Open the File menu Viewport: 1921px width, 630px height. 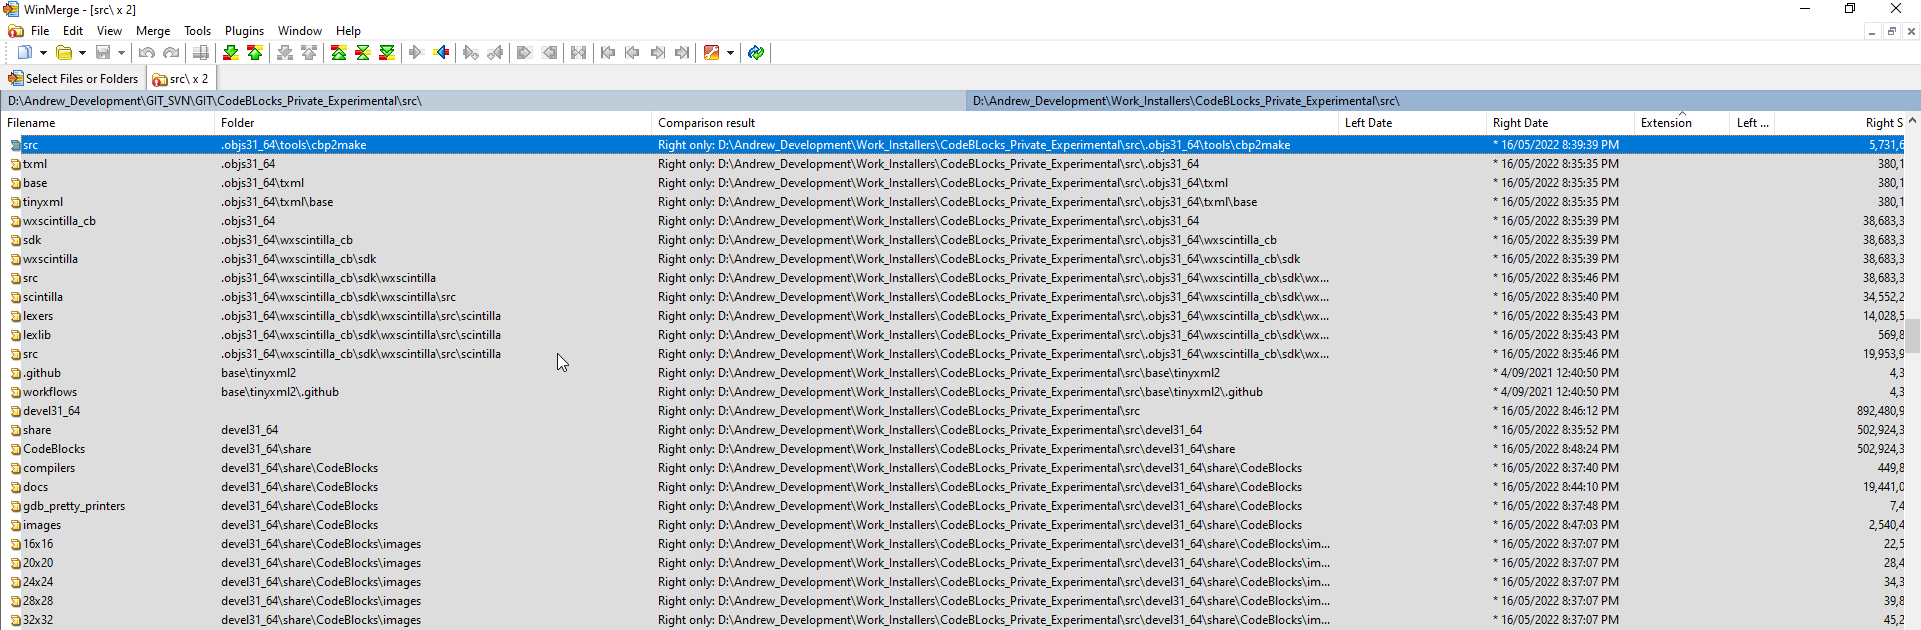click(40, 31)
